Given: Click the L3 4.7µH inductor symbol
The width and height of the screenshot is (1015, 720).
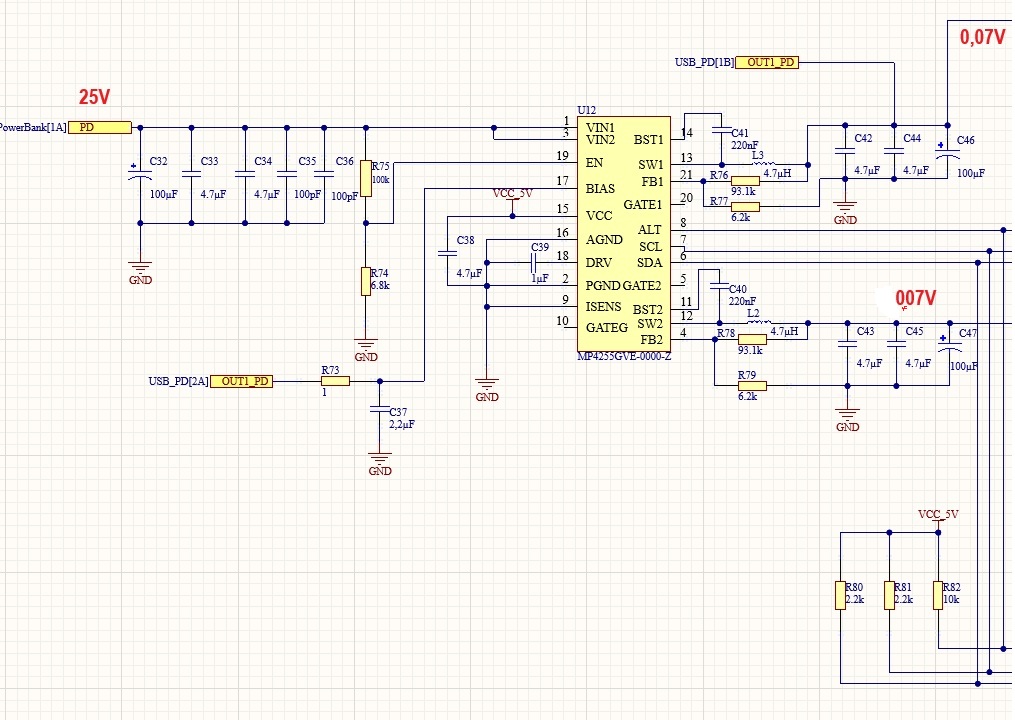Looking at the screenshot, I should [x=770, y=164].
